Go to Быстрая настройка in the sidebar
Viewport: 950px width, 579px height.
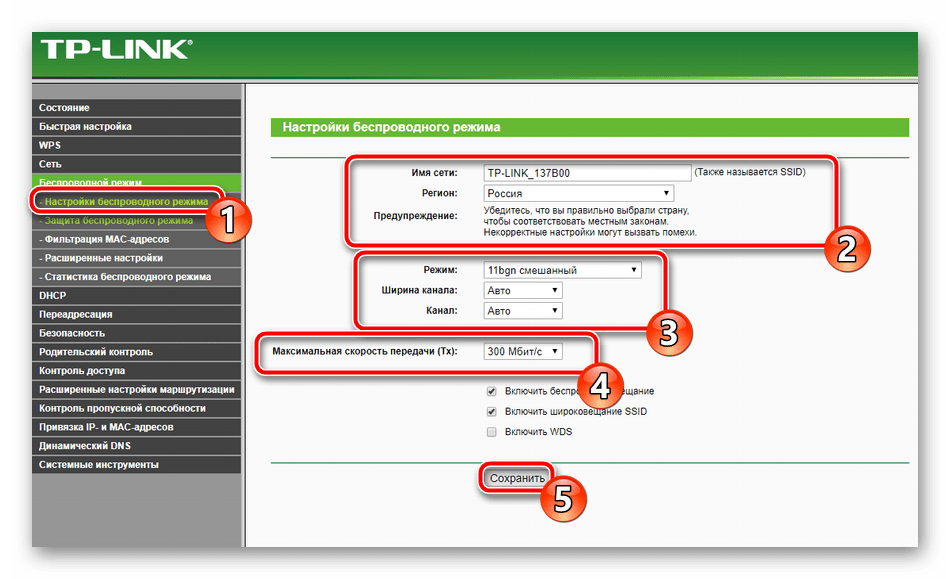(x=136, y=126)
